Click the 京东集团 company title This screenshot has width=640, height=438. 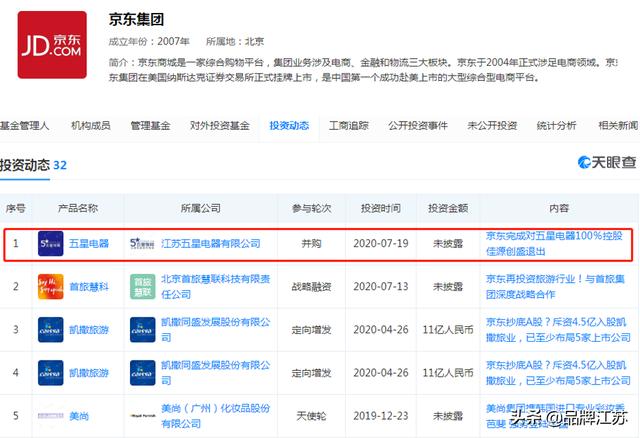136,20
